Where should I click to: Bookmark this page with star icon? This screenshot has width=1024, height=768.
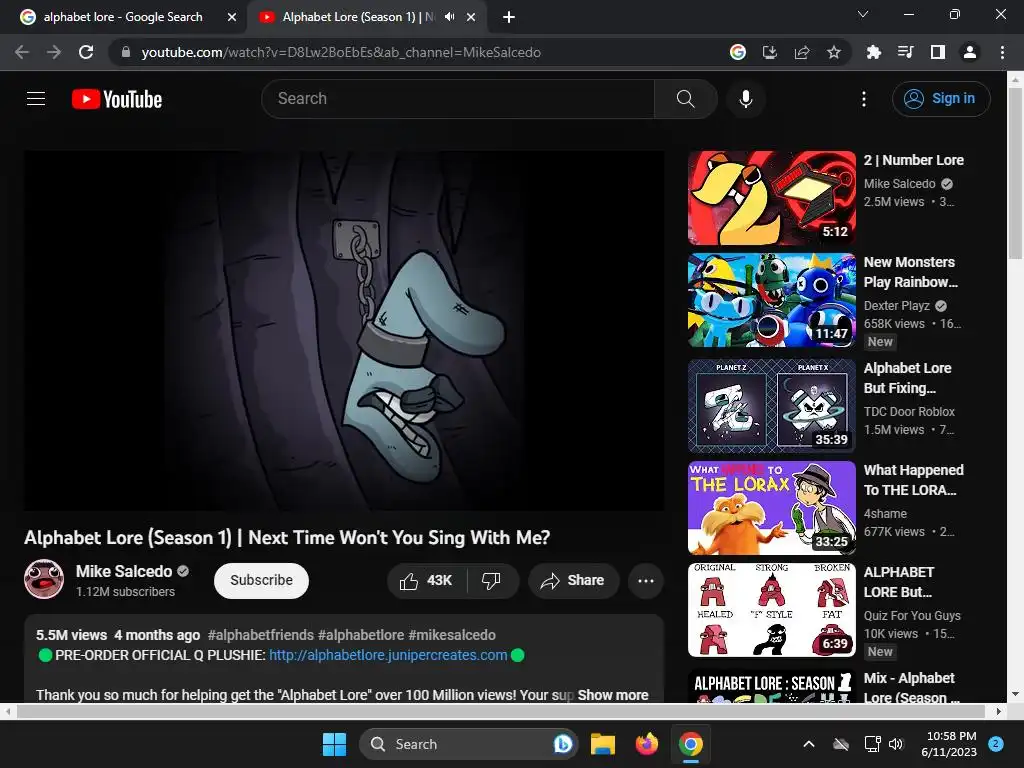coord(833,52)
